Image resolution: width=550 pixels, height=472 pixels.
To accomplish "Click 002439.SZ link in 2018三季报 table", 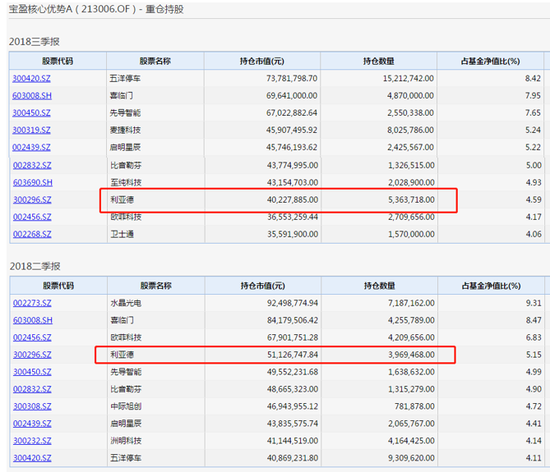I will coord(32,147).
